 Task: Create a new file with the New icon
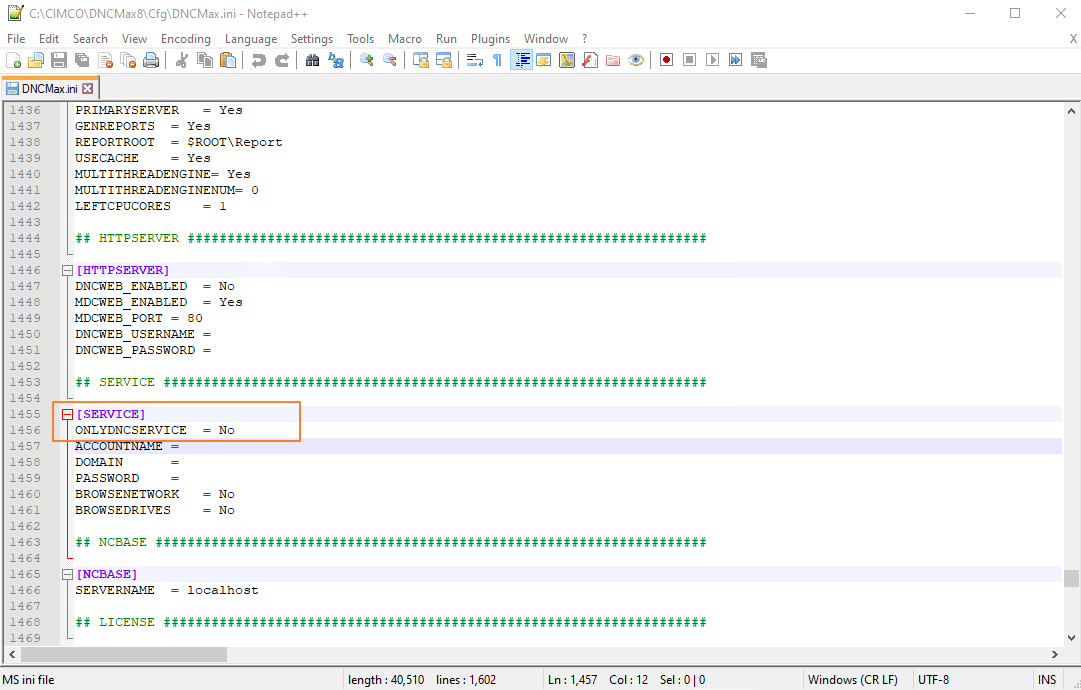tap(13, 61)
